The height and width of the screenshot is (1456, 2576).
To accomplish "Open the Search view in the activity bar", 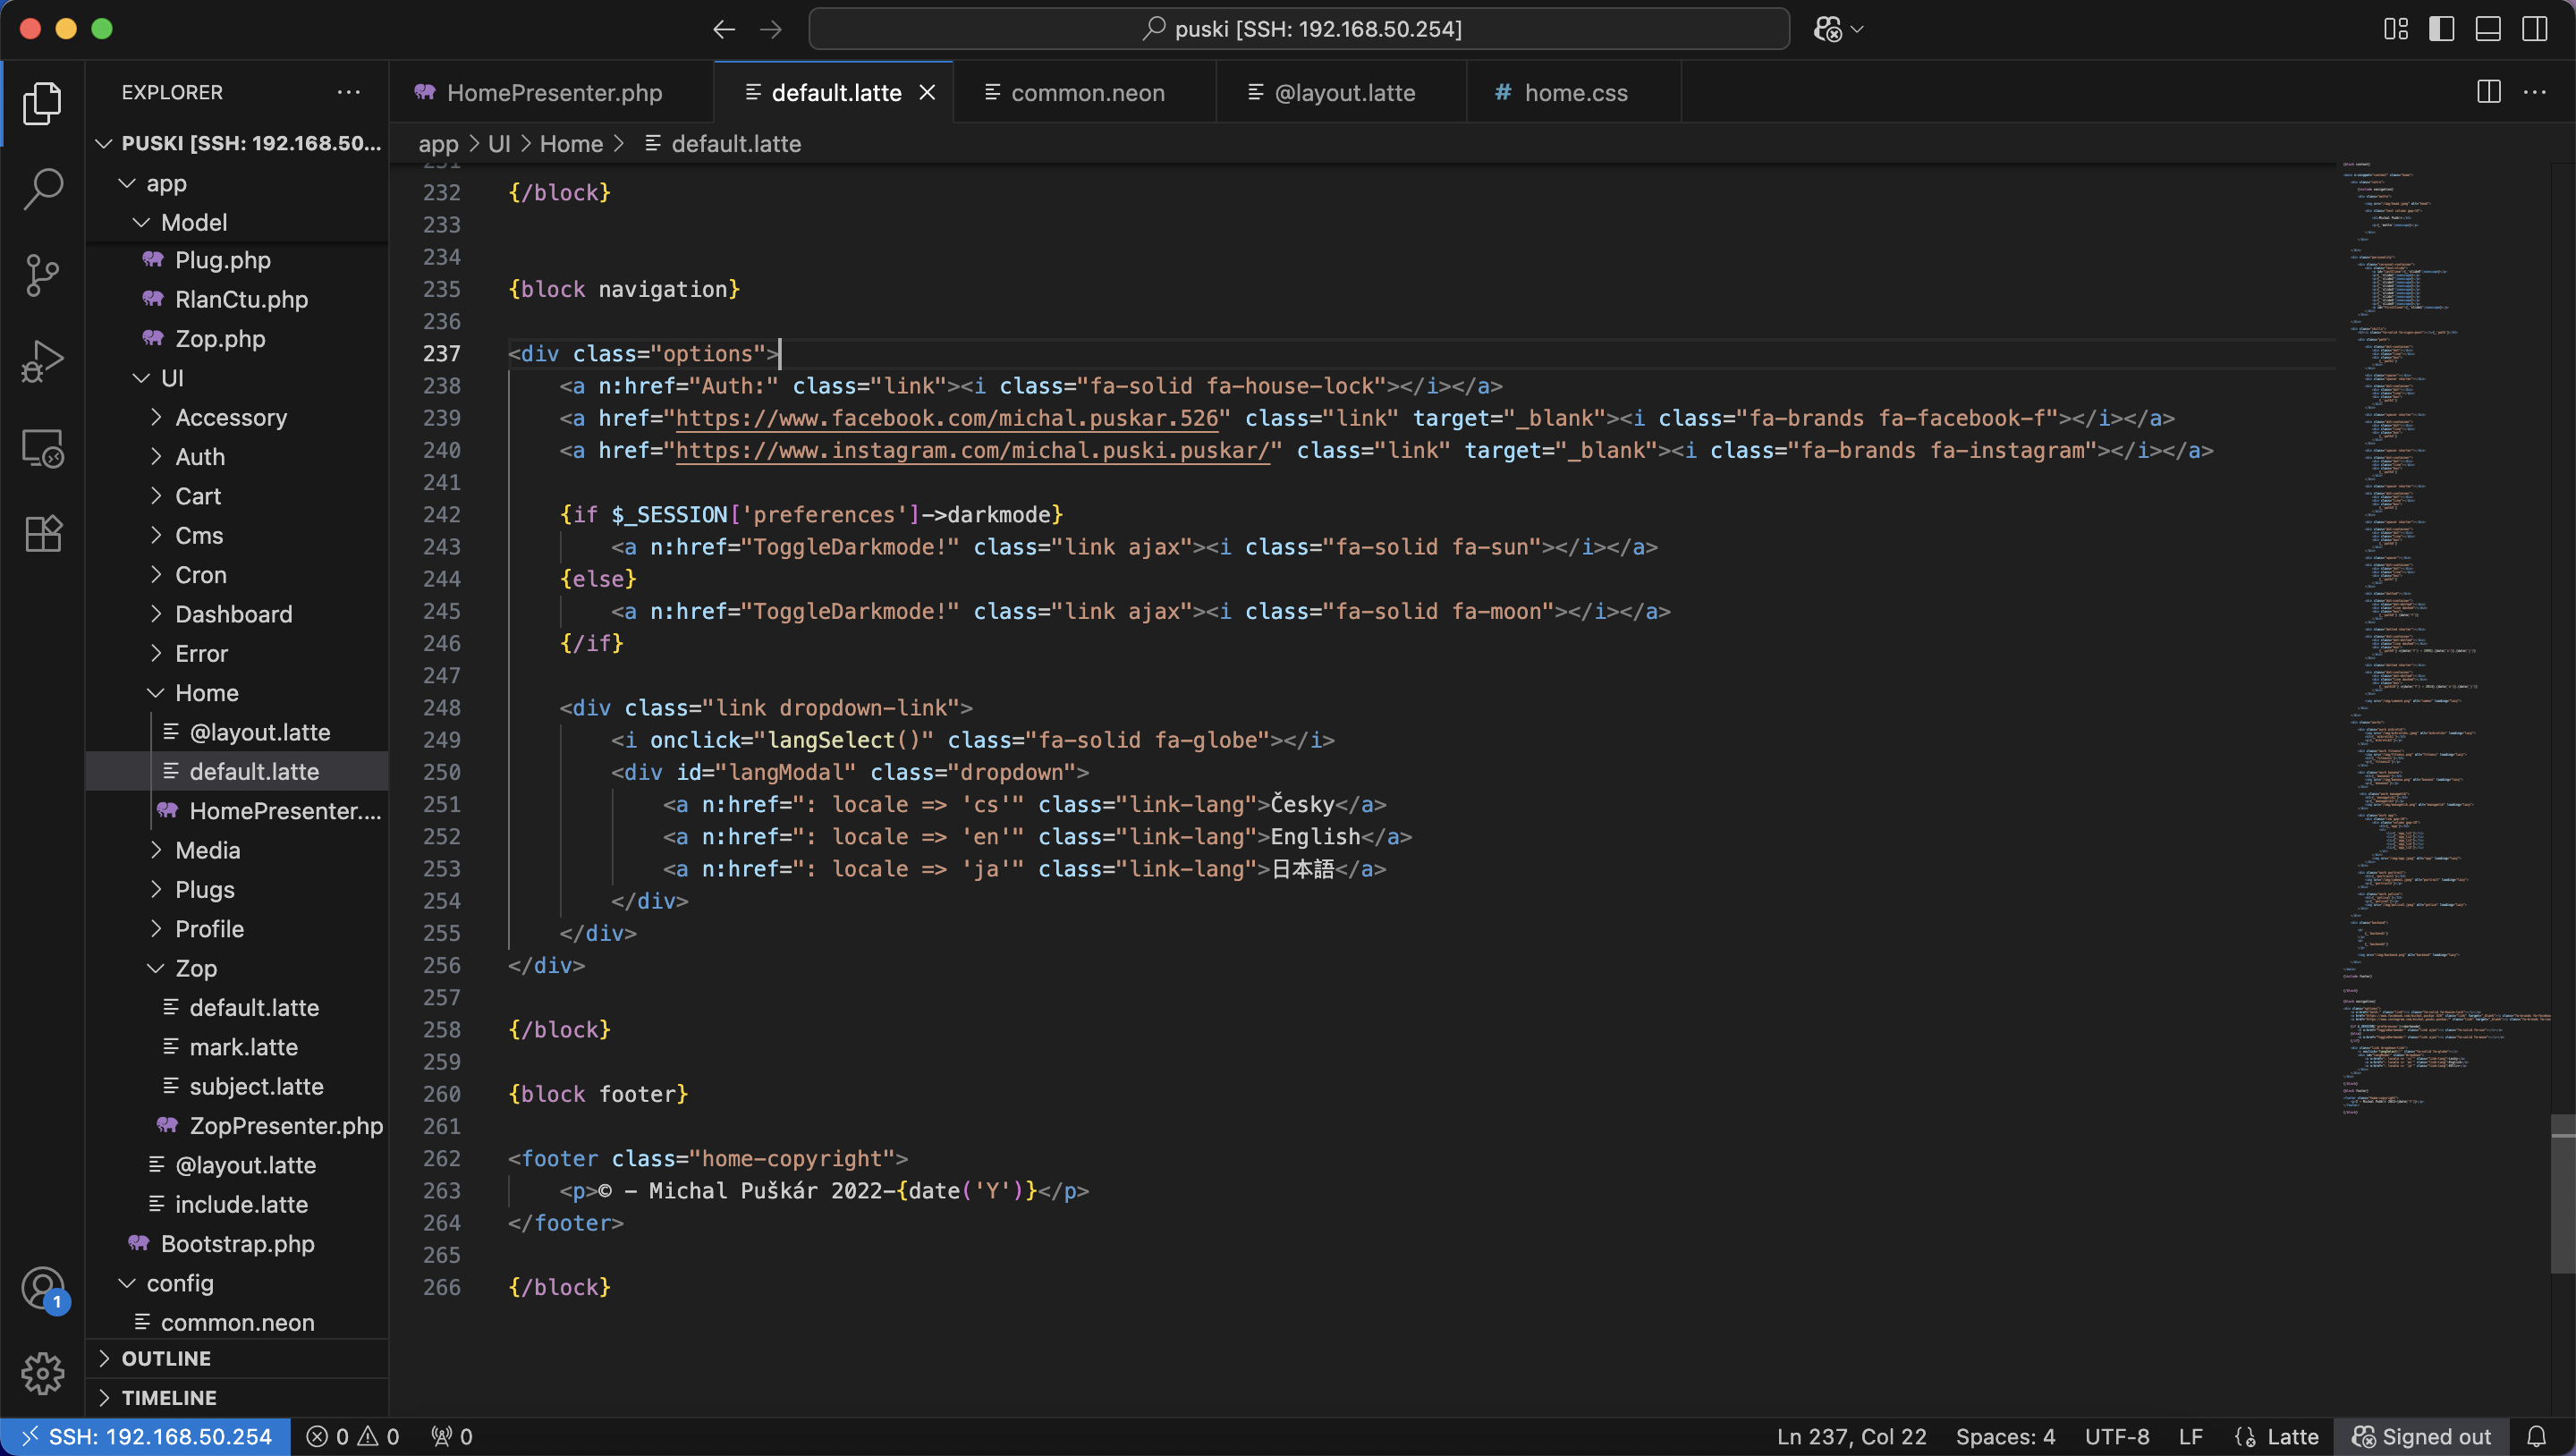I will click(43, 188).
